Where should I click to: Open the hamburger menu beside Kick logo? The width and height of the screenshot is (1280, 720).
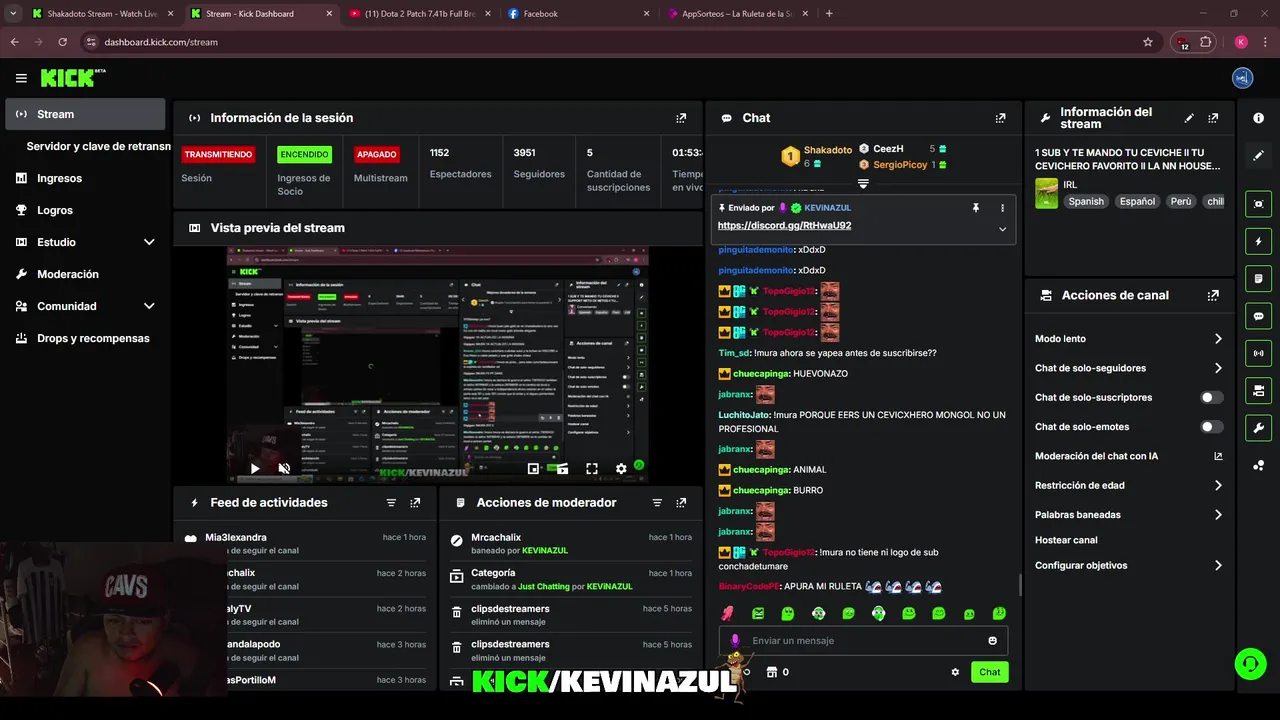[21, 78]
